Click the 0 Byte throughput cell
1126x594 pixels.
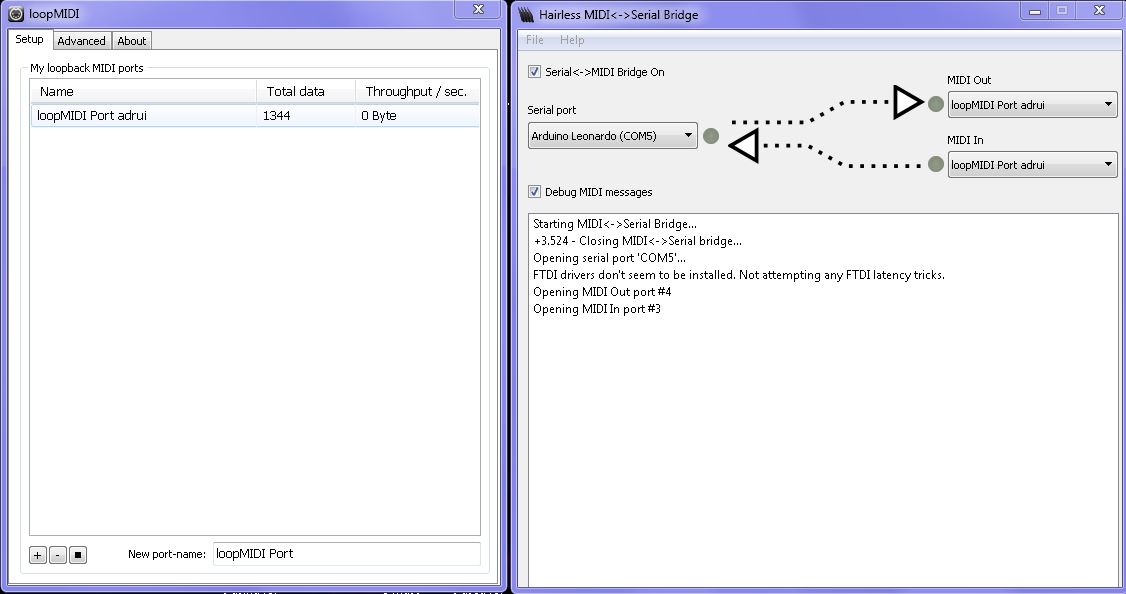pyautogui.click(x=379, y=116)
